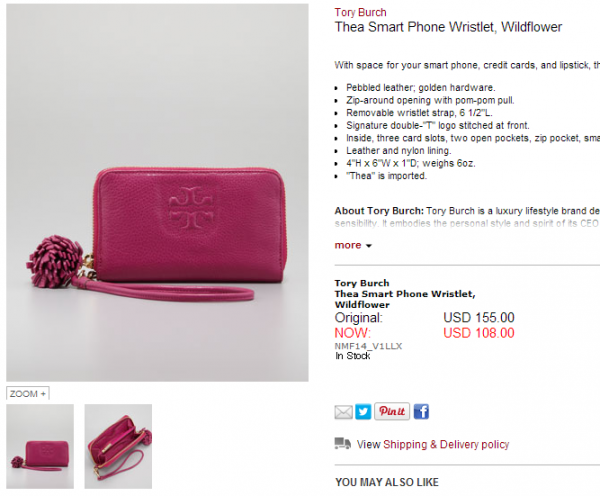View Shipping & Delivery policy link
Screen dimensions: 600x496
(x=433, y=444)
